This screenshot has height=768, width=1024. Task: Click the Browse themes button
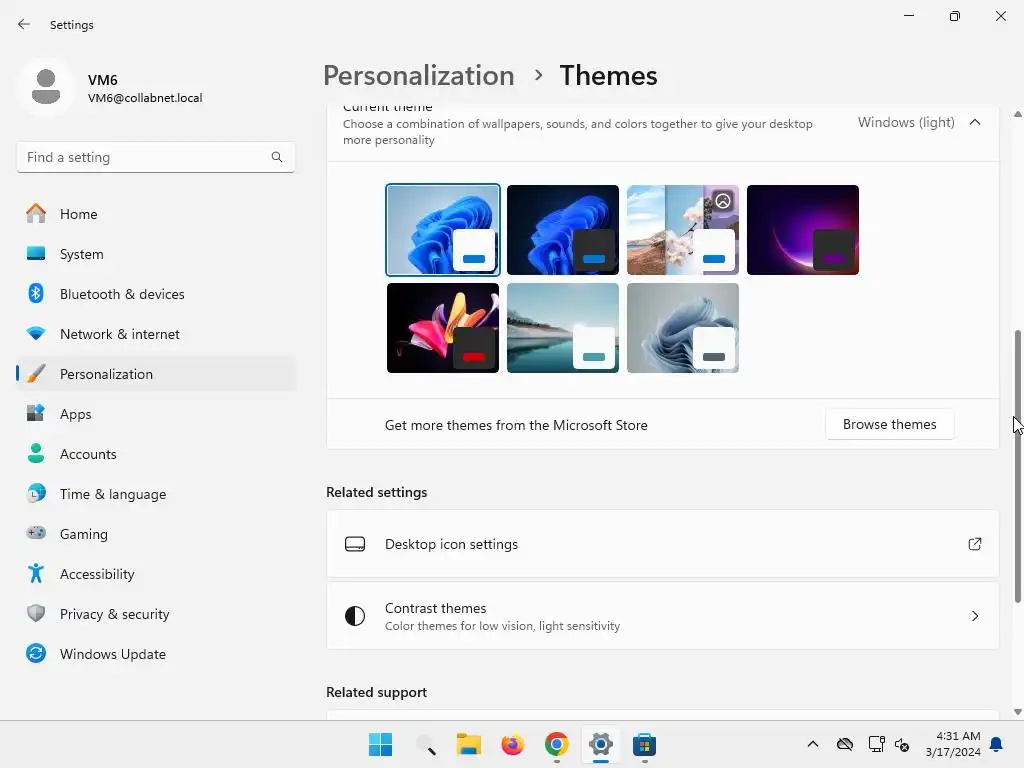pyautogui.click(x=889, y=424)
